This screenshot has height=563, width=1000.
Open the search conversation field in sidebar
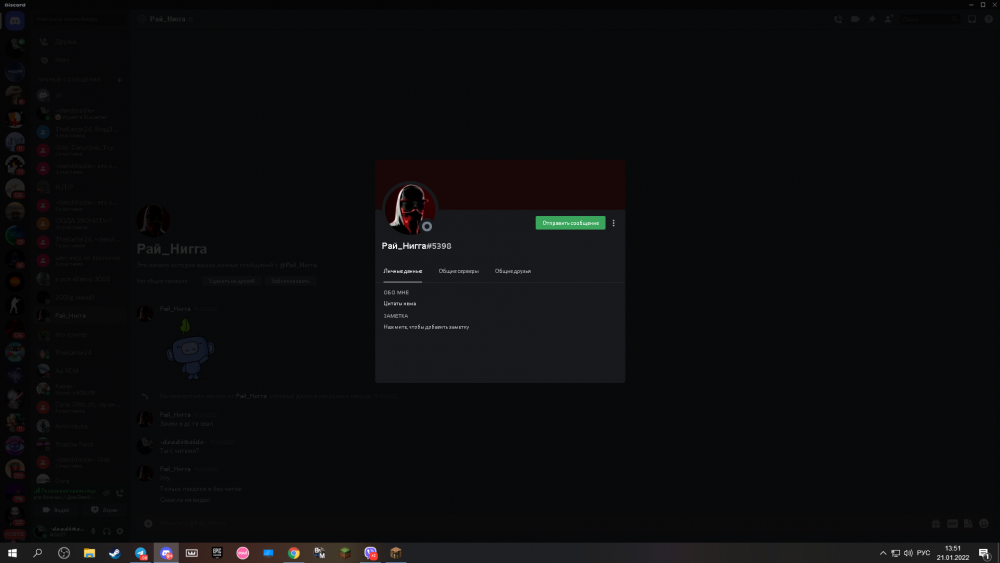click(78, 19)
